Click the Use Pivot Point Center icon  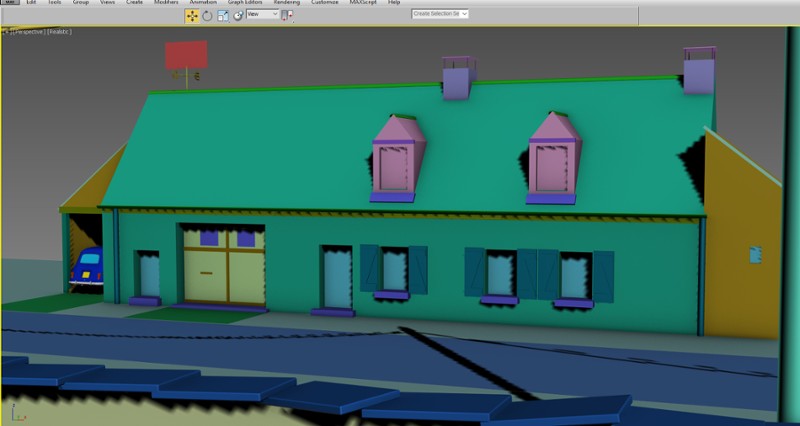point(288,15)
